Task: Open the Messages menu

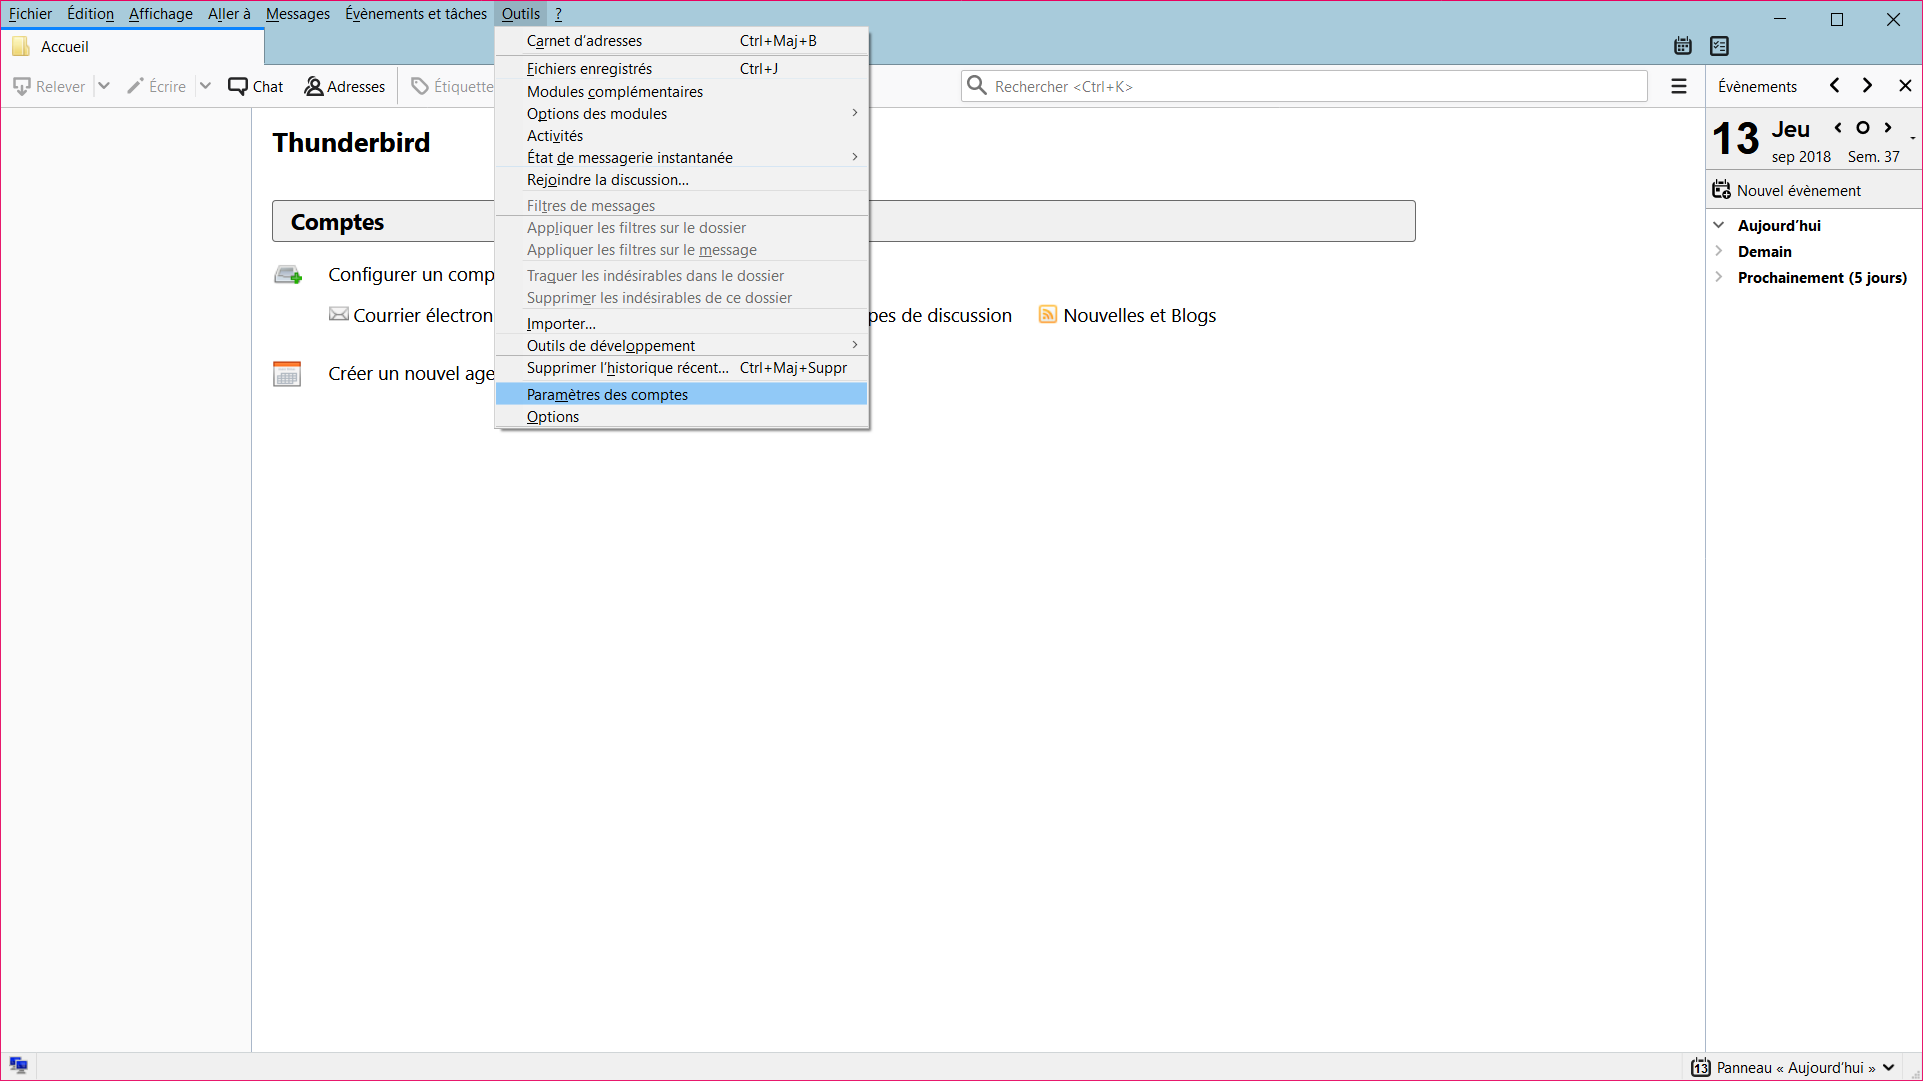Action: 297,14
